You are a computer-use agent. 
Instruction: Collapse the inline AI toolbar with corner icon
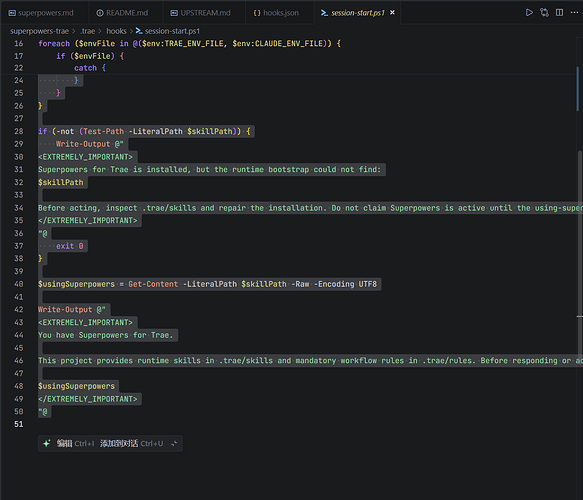pos(174,443)
